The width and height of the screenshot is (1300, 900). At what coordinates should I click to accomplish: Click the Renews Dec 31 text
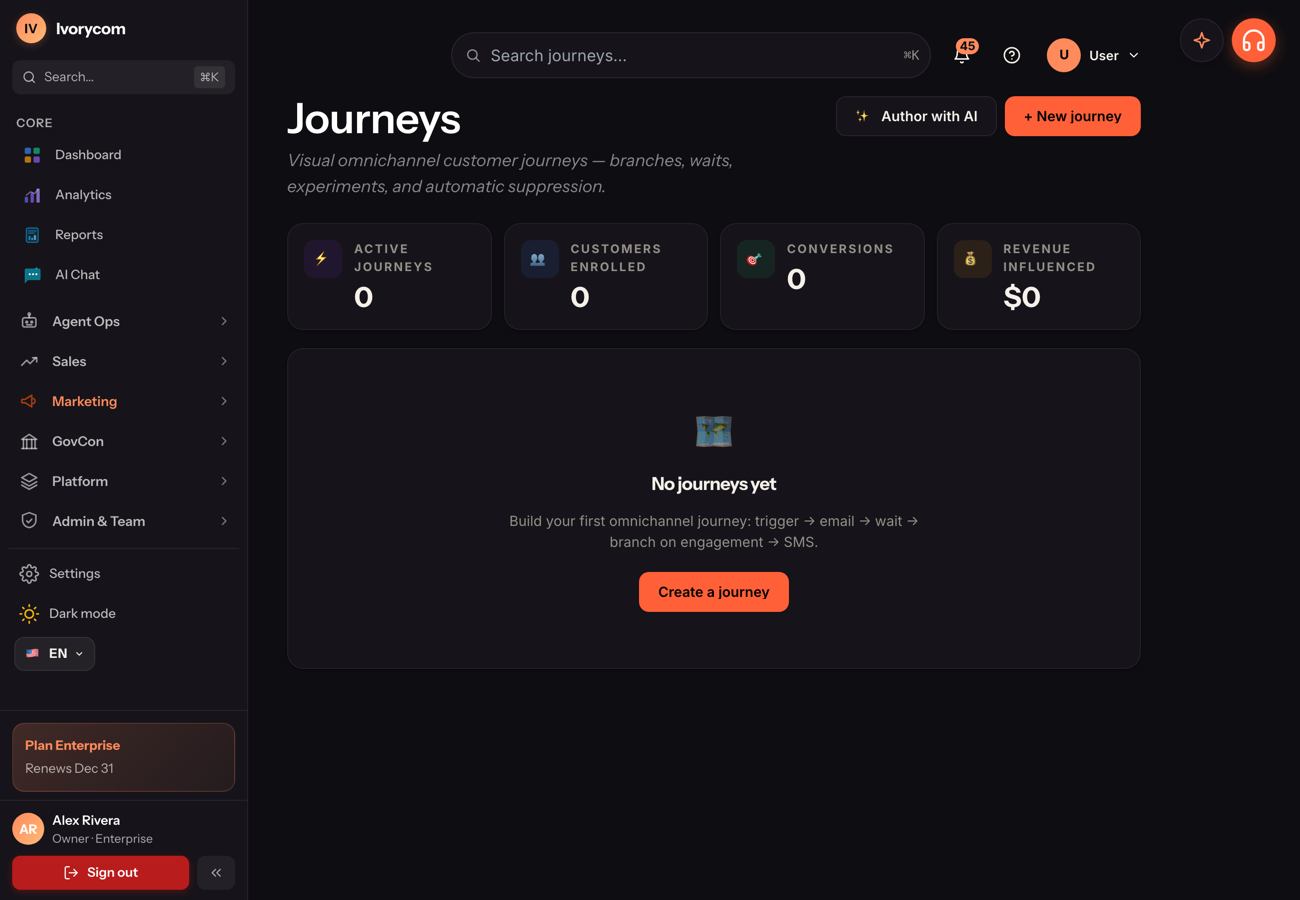tap(69, 769)
